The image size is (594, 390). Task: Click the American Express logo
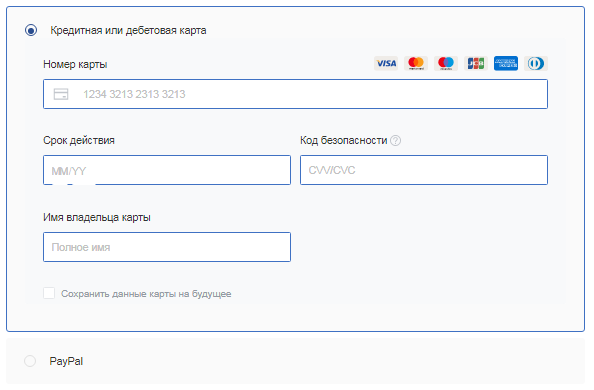(x=505, y=63)
